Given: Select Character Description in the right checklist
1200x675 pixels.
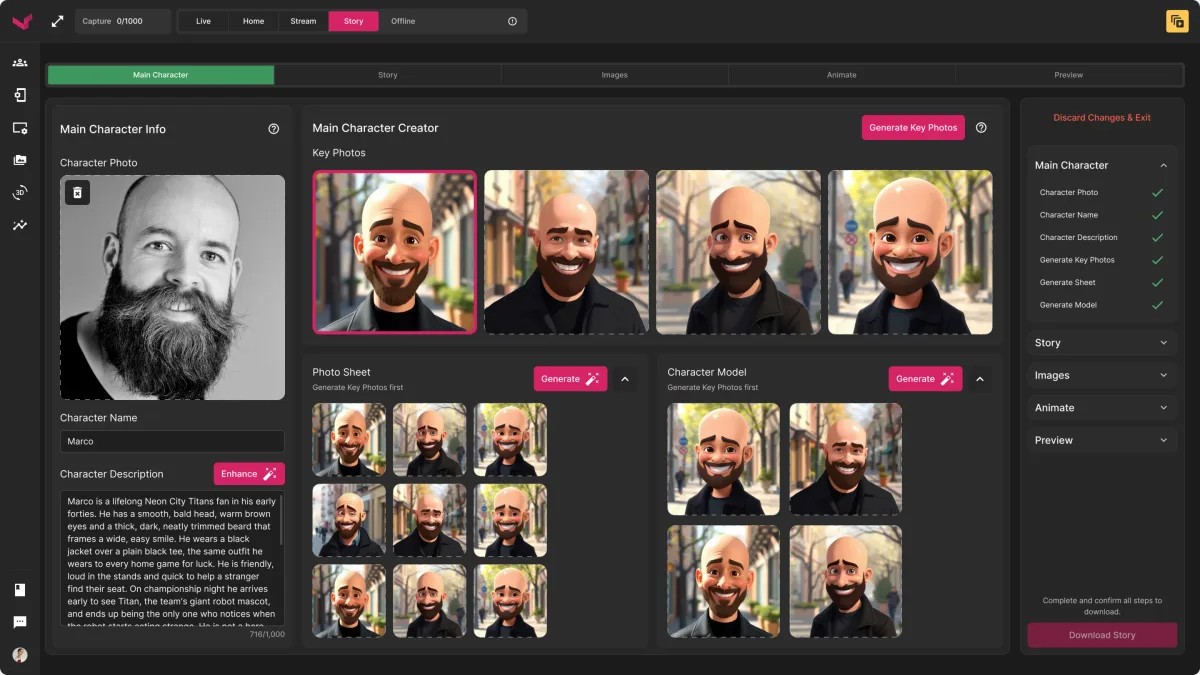Looking at the screenshot, I should 1078,237.
